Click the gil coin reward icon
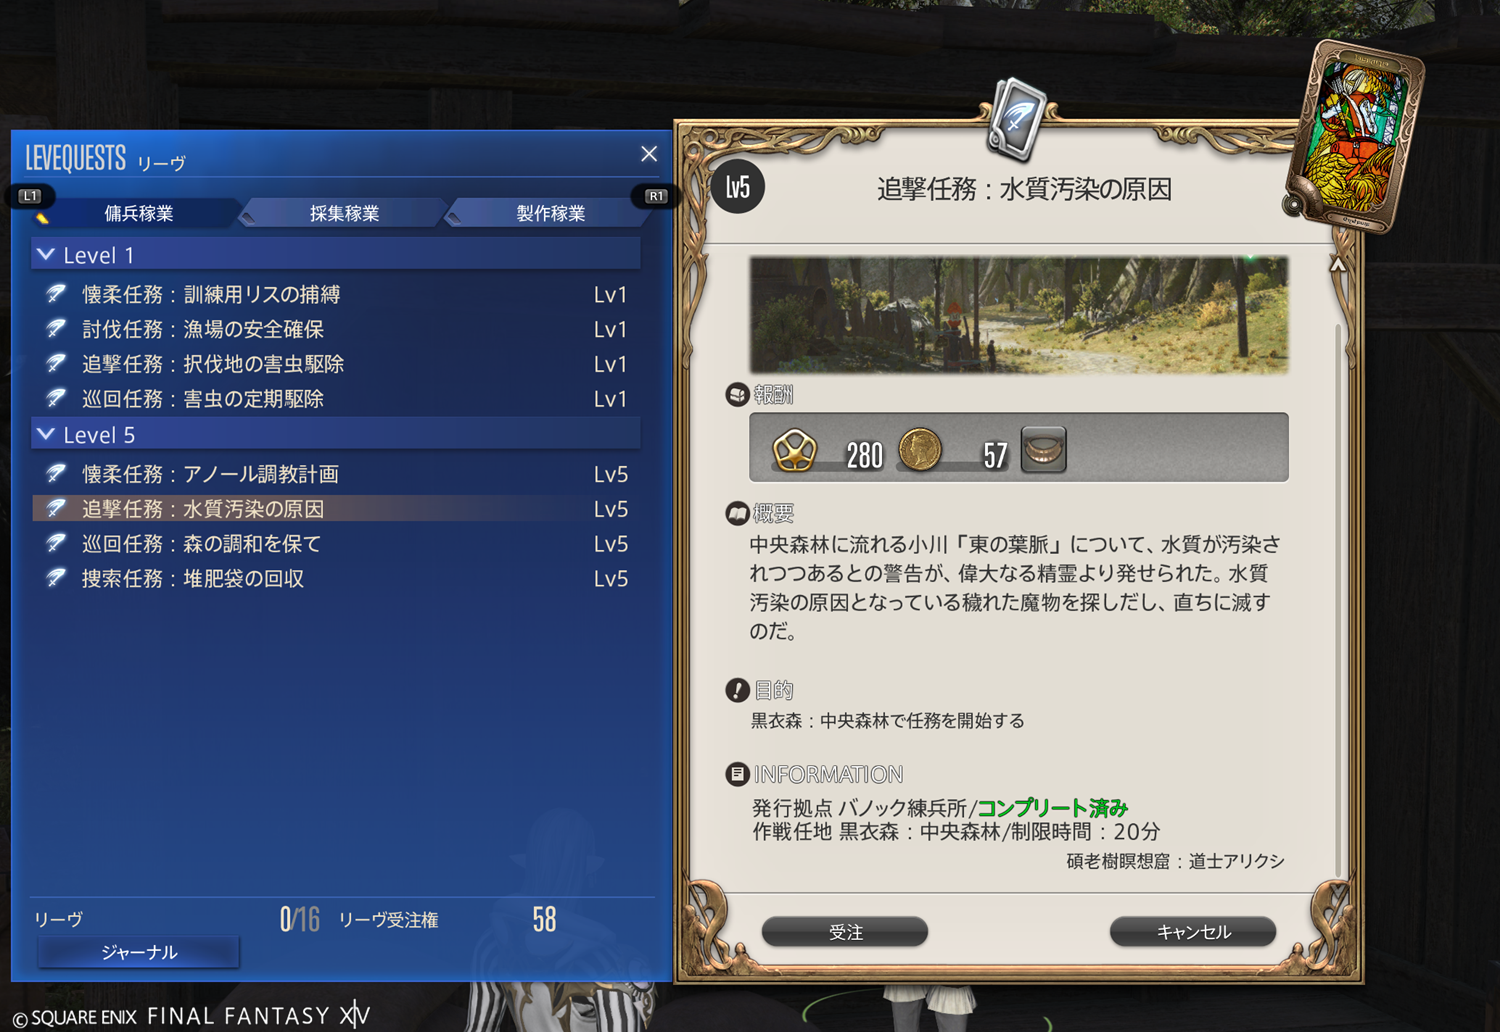This screenshot has height=1032, width=1500. (920, 450)
